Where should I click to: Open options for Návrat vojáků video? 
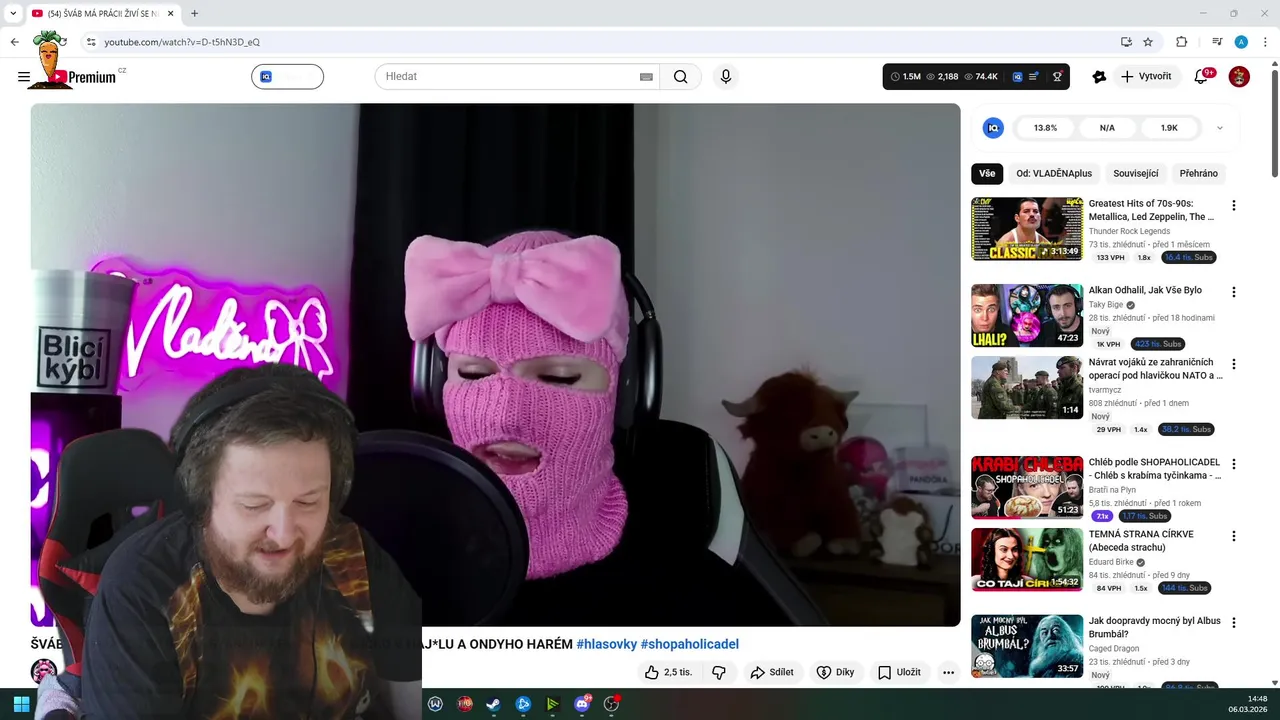point(1233,364)
